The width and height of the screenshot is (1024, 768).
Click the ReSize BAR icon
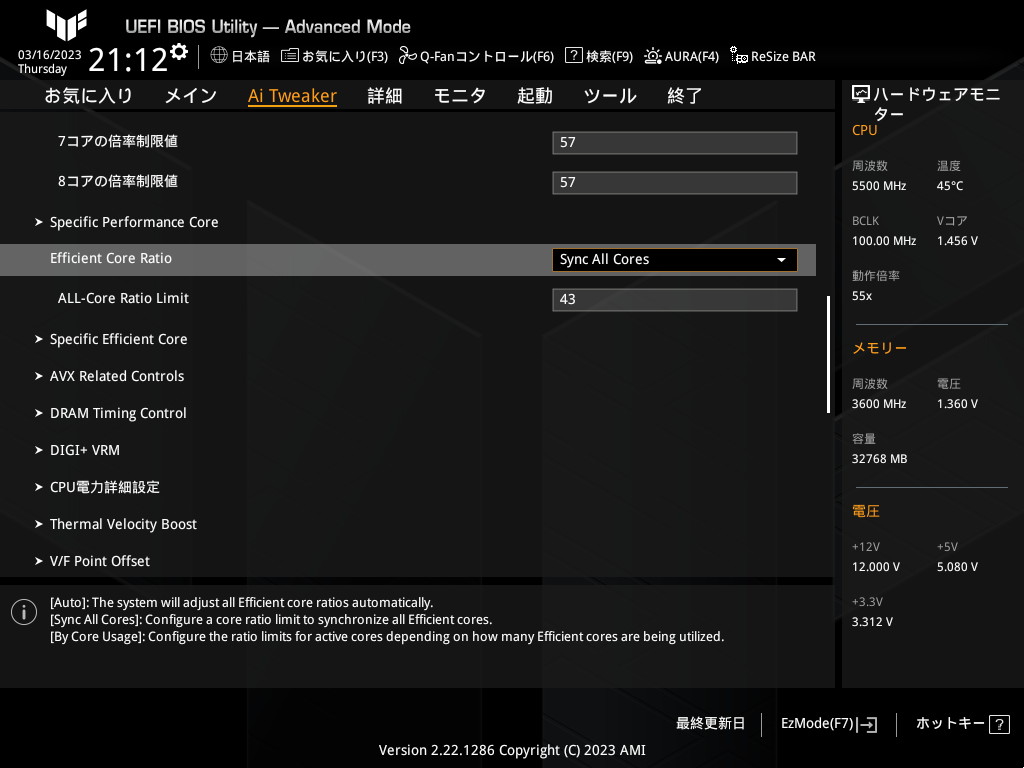[x=739, y=56]
